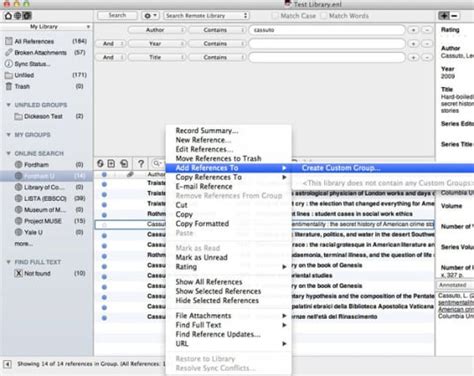Click the plus layout button above Rating panel

[444, 15]
